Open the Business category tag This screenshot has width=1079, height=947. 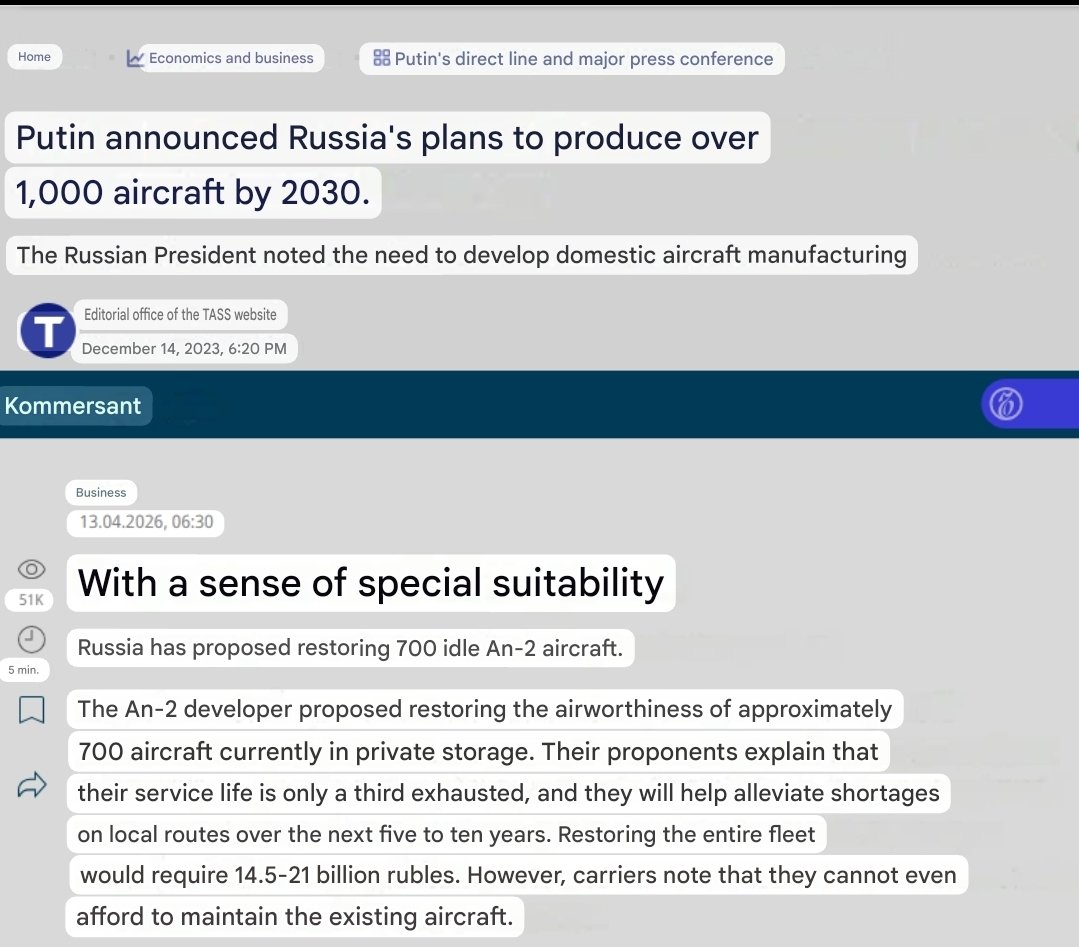(x=101, y=493)
